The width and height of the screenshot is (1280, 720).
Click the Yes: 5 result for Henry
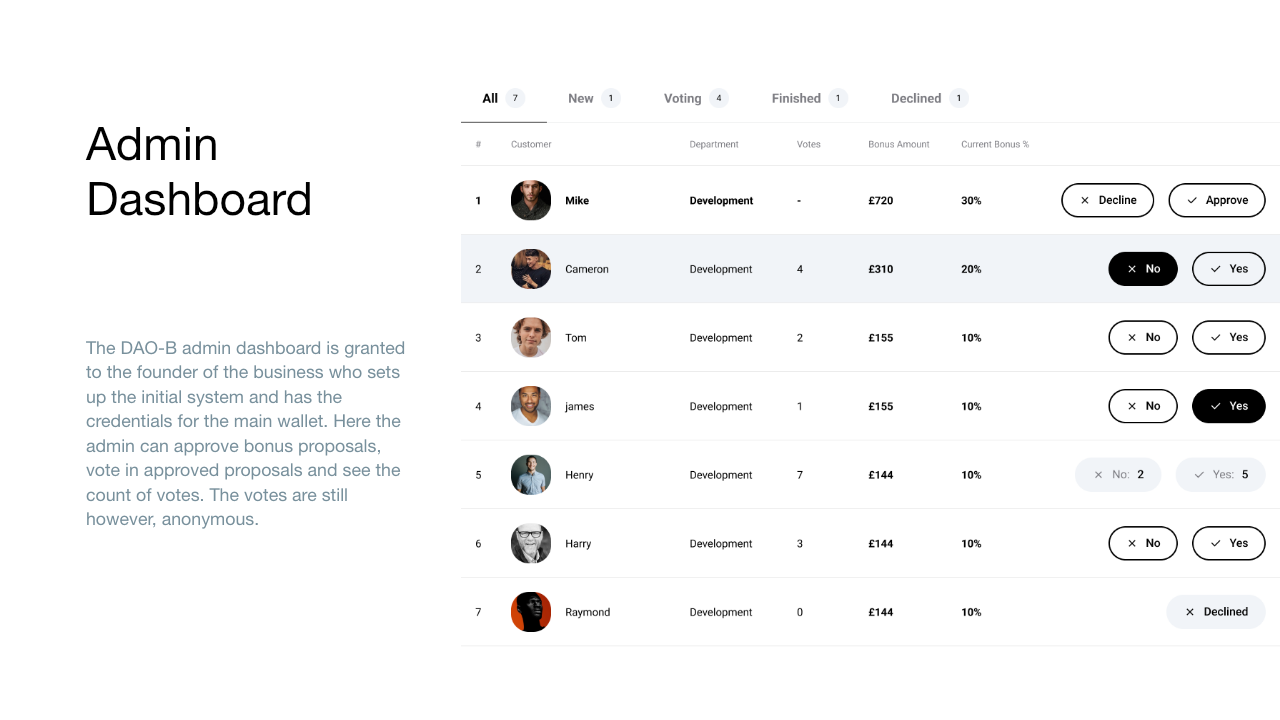[x=1220, y=475]
